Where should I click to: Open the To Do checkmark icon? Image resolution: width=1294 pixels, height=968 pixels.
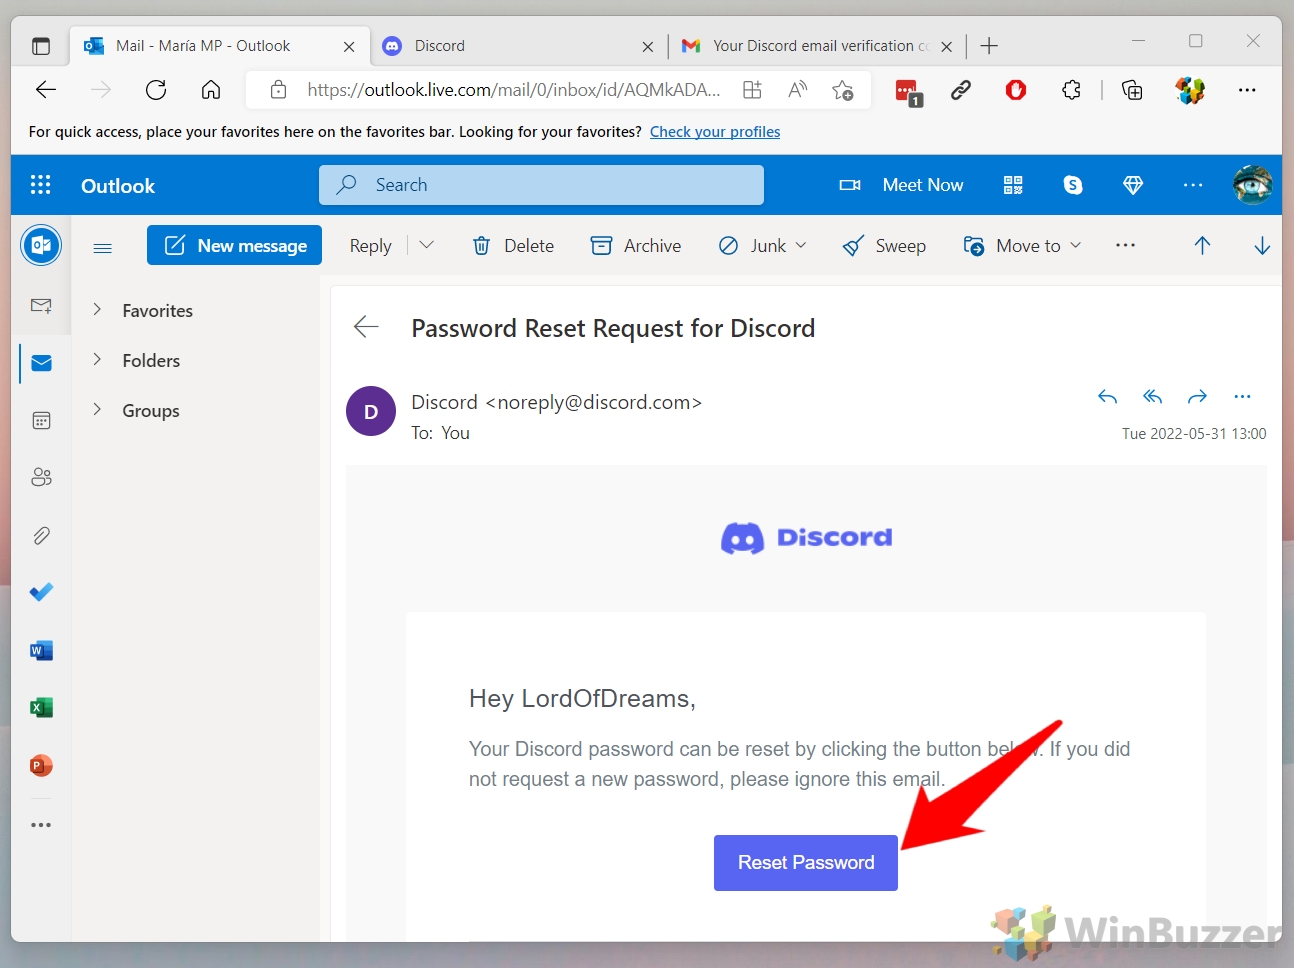coord(41,592)
